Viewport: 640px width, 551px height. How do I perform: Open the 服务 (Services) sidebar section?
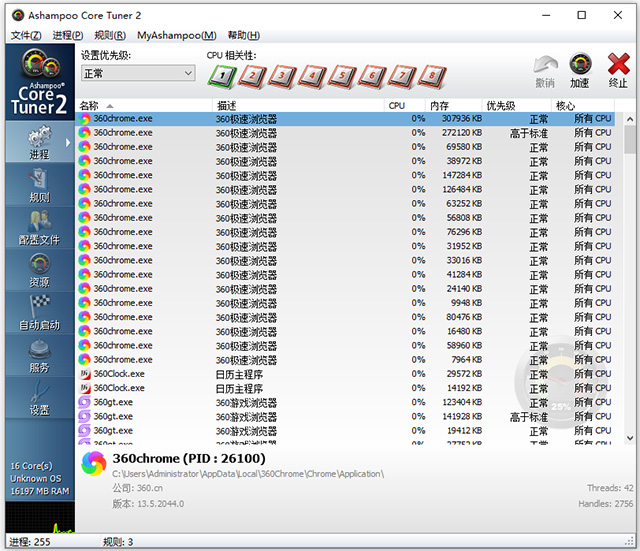40,355
